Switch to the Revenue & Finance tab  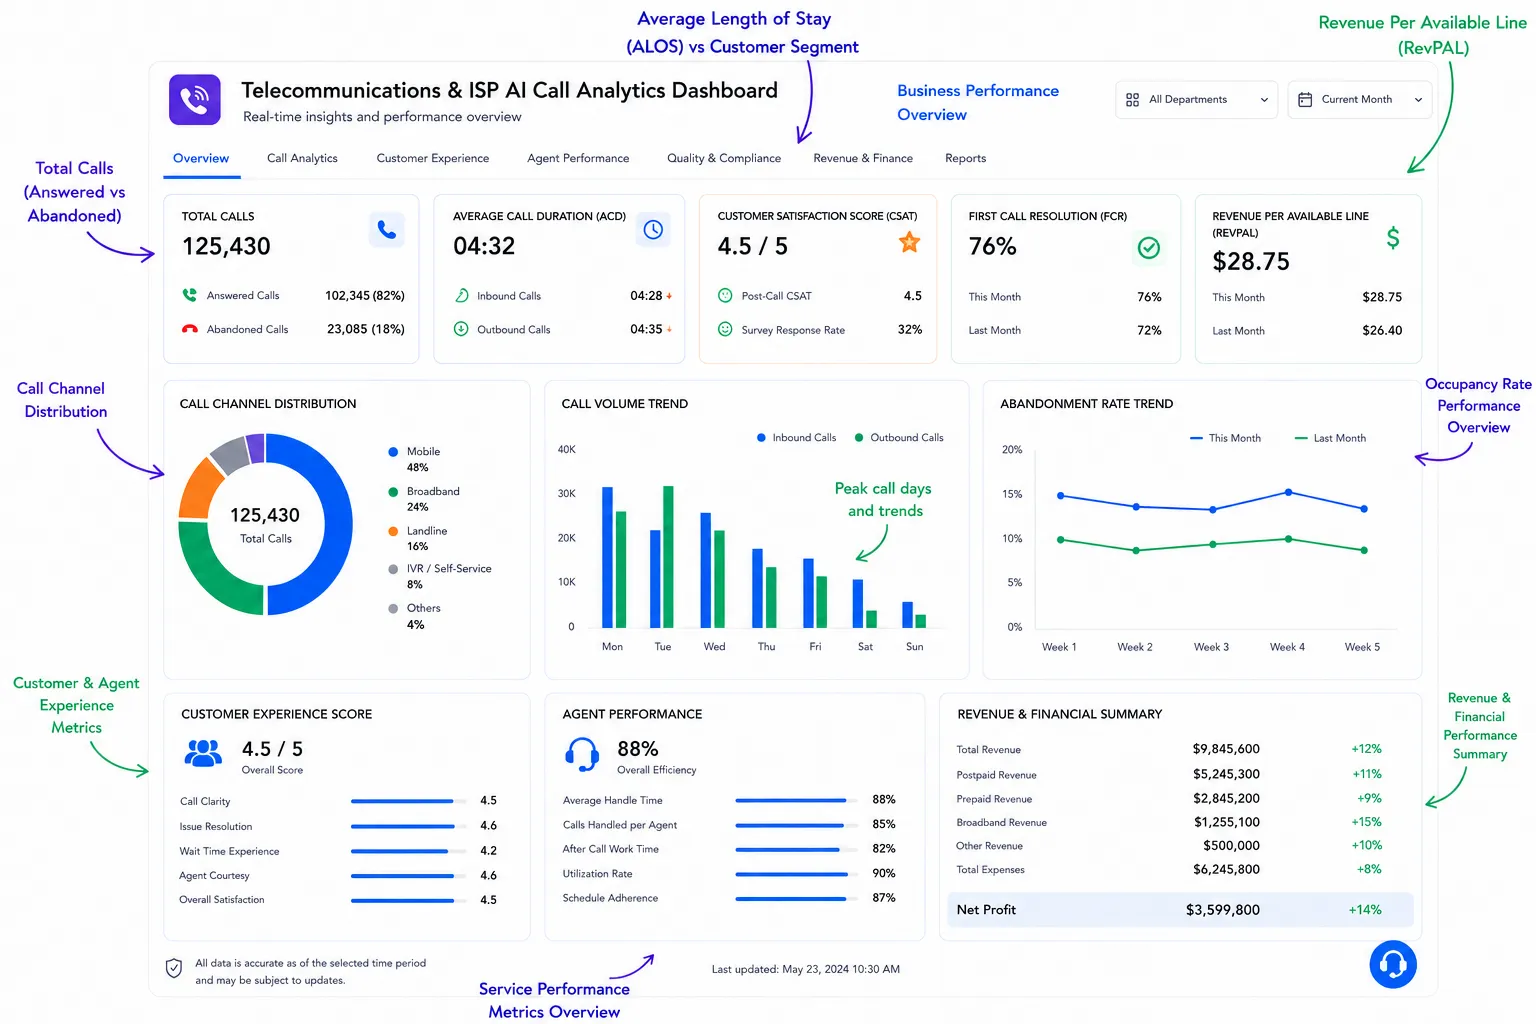[x=863, y=158]
